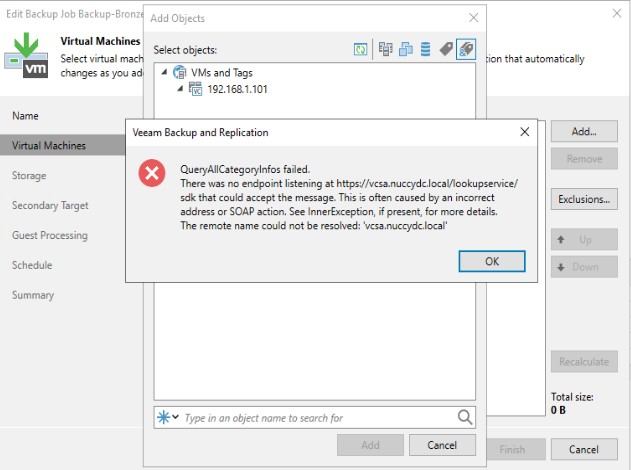Go to the Secondary Target wizard step
Image resolution: width=631 pixels, height=470 pixels.
(x=50, y=205)
